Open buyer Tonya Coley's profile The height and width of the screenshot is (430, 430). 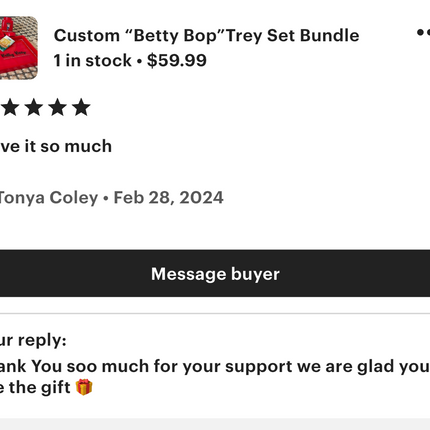coord(49,198)
